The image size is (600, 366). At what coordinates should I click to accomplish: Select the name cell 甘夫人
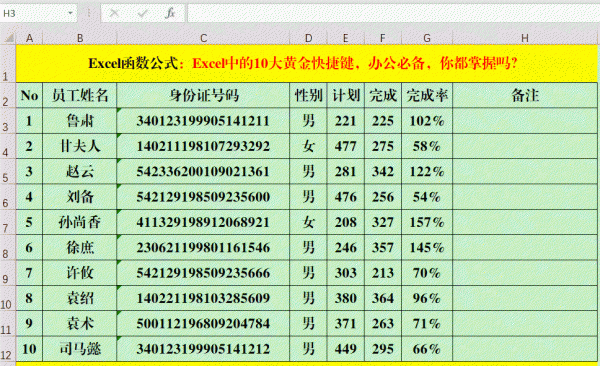[x=80, y=146]
